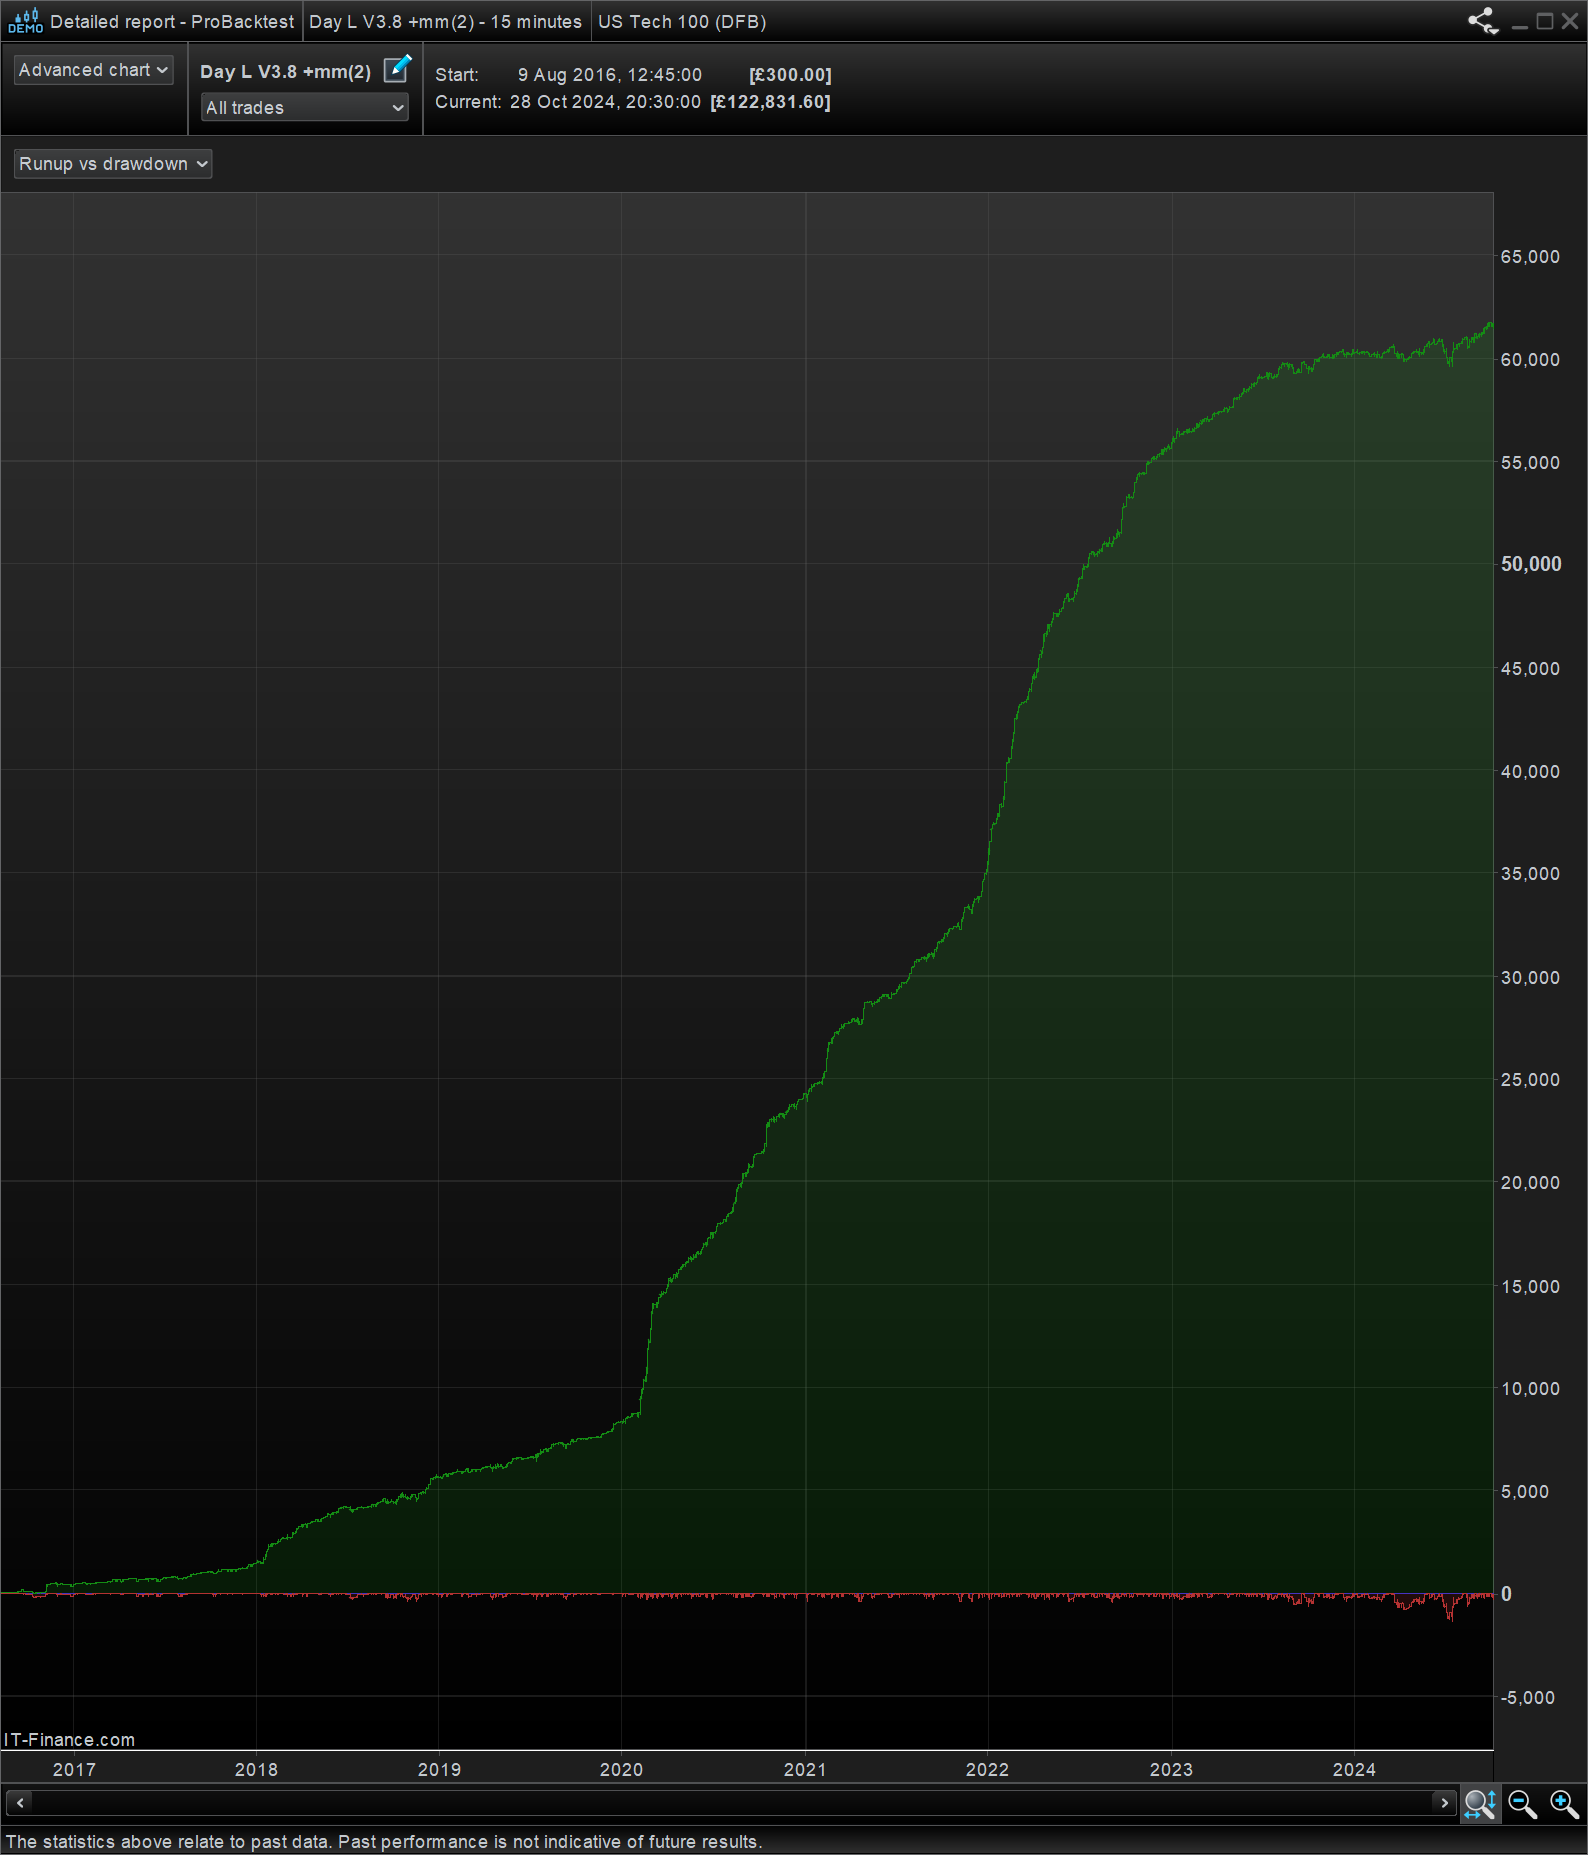Click the 20,000 y-axis label

[1530, 1183]
